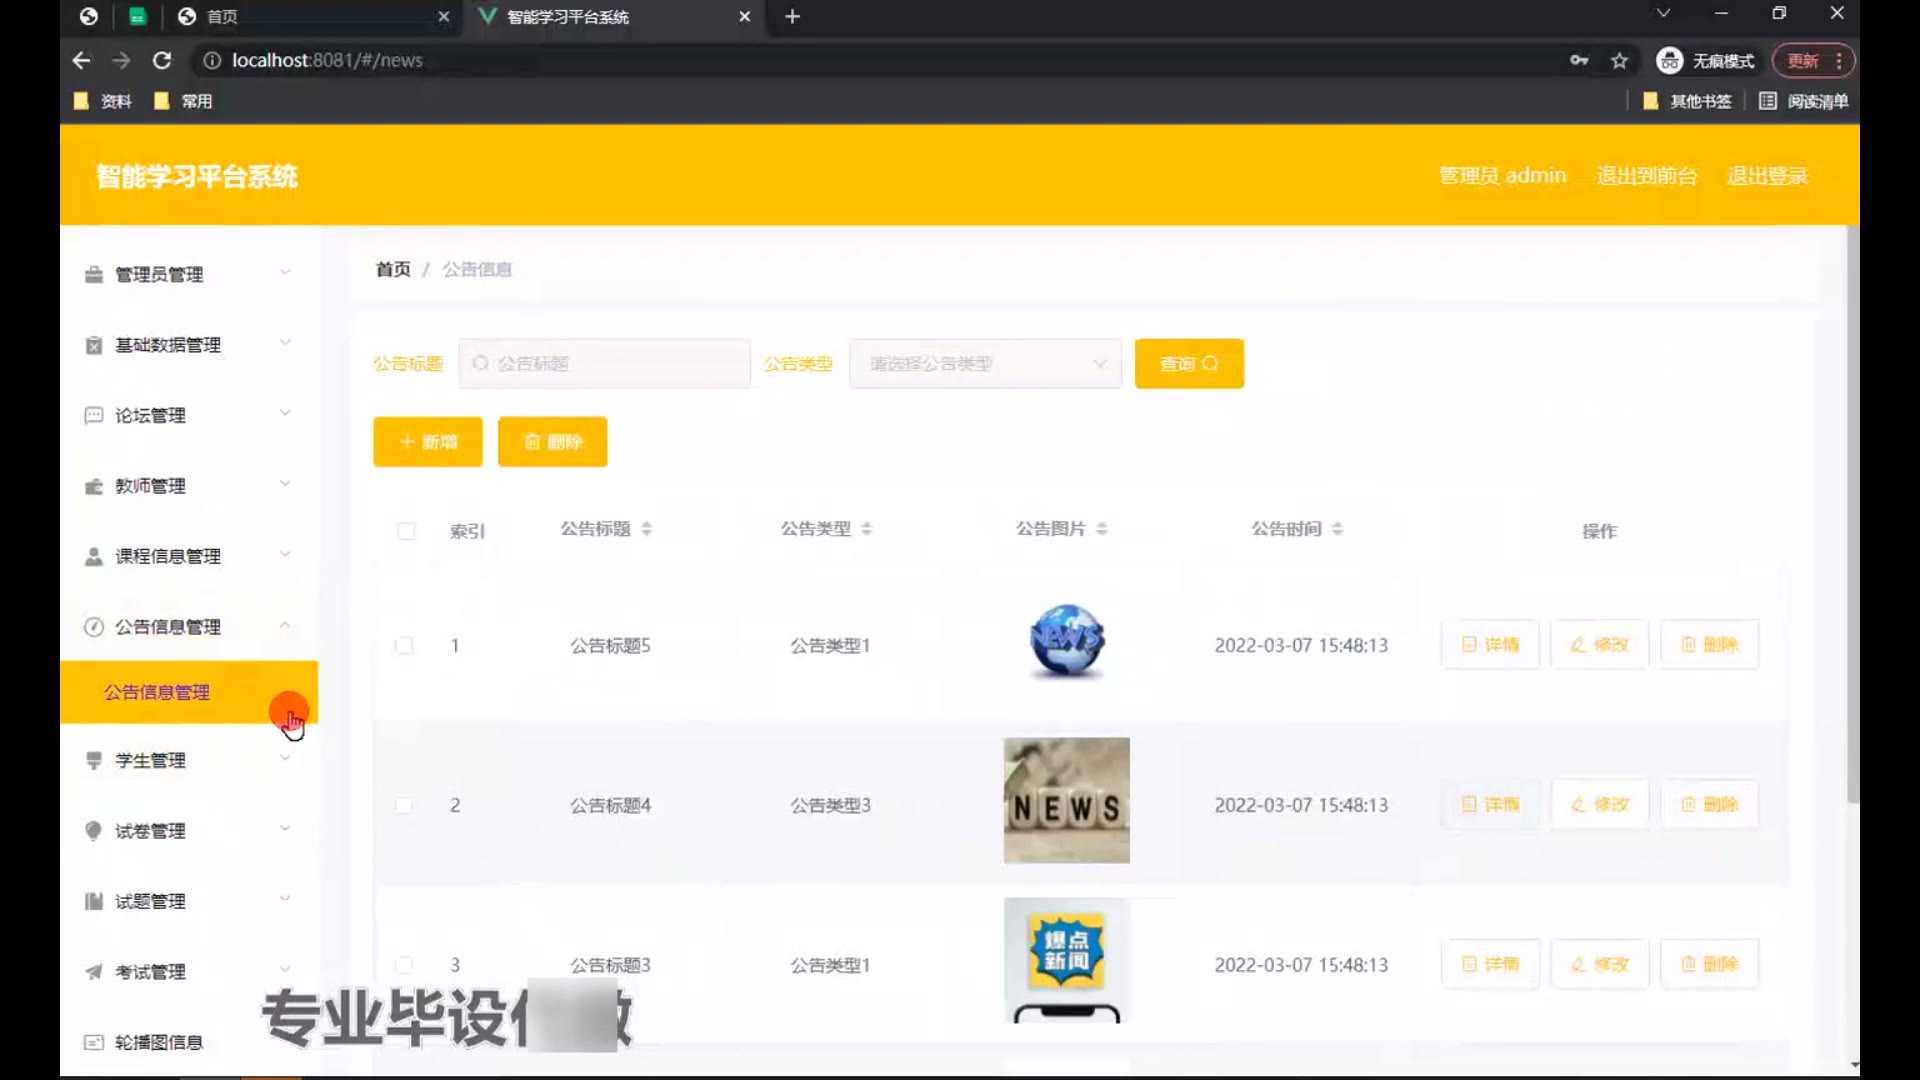Viewport: 1920px width, 1080px height.
Task: Expand the 课程信息管理 menu chevron
Action: coord(285,554)
